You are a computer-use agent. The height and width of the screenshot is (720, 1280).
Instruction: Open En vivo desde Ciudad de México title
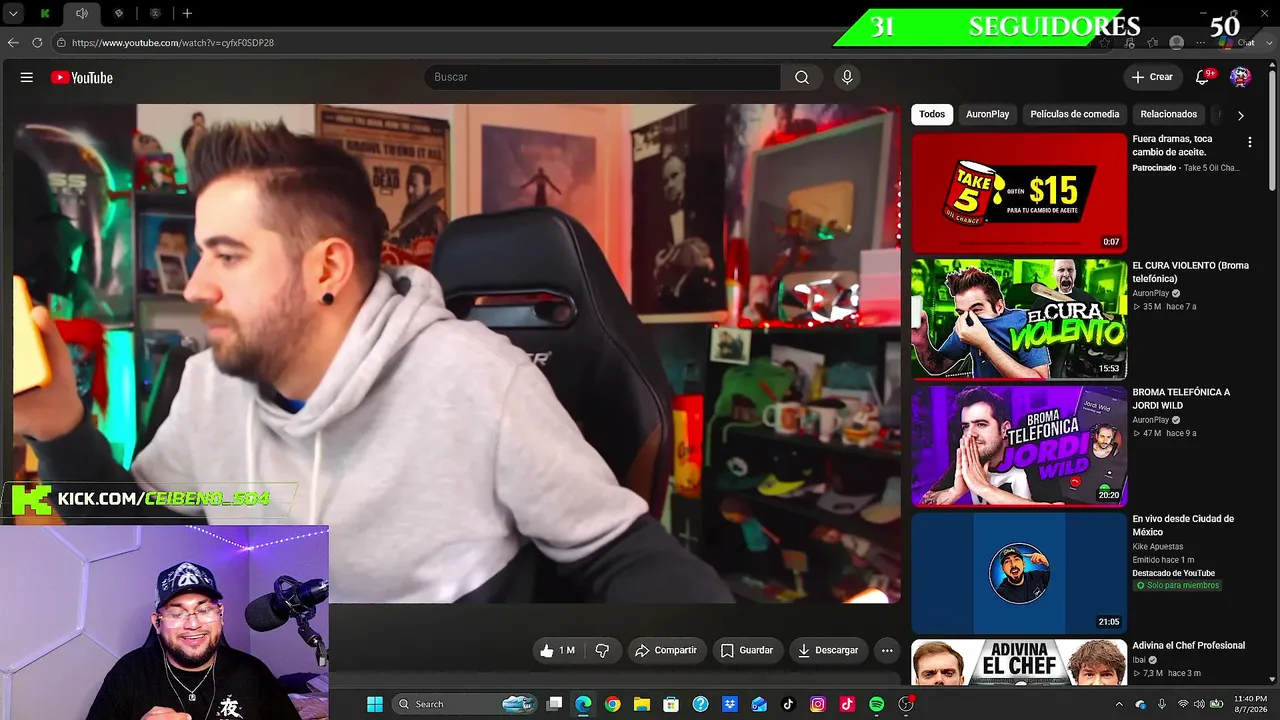pyautogui.click(x=1183, y=525)
